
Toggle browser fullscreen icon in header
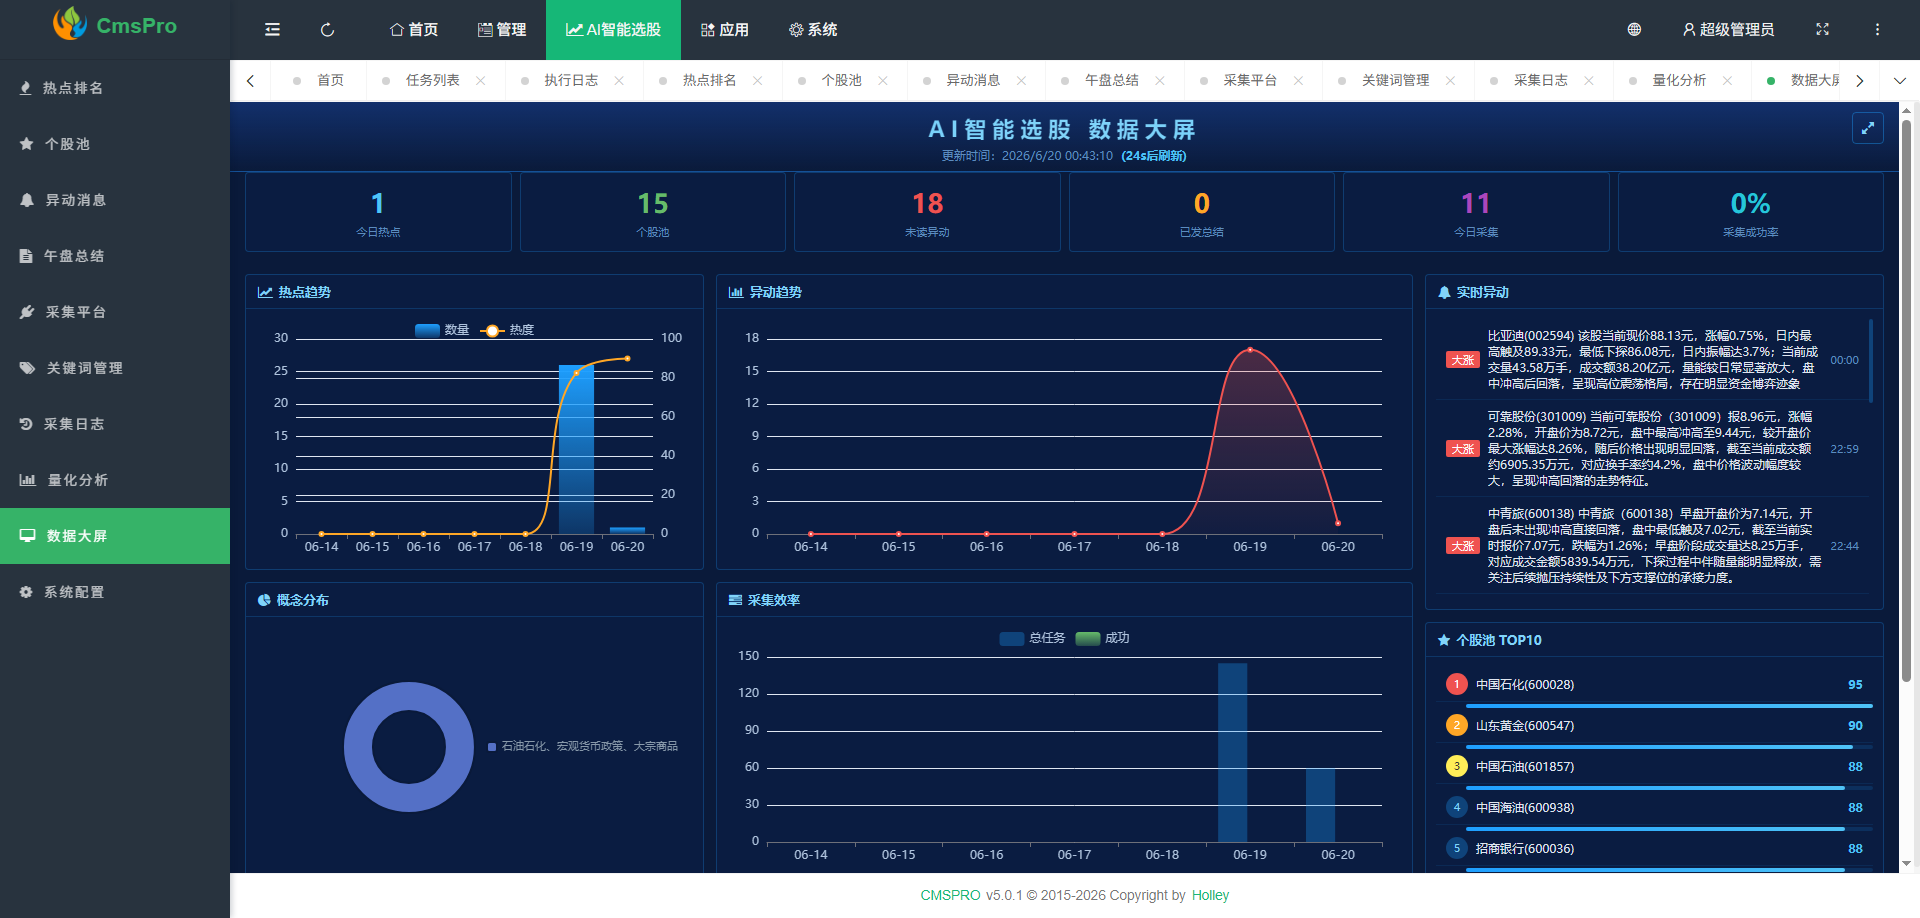click(1822, 30)
